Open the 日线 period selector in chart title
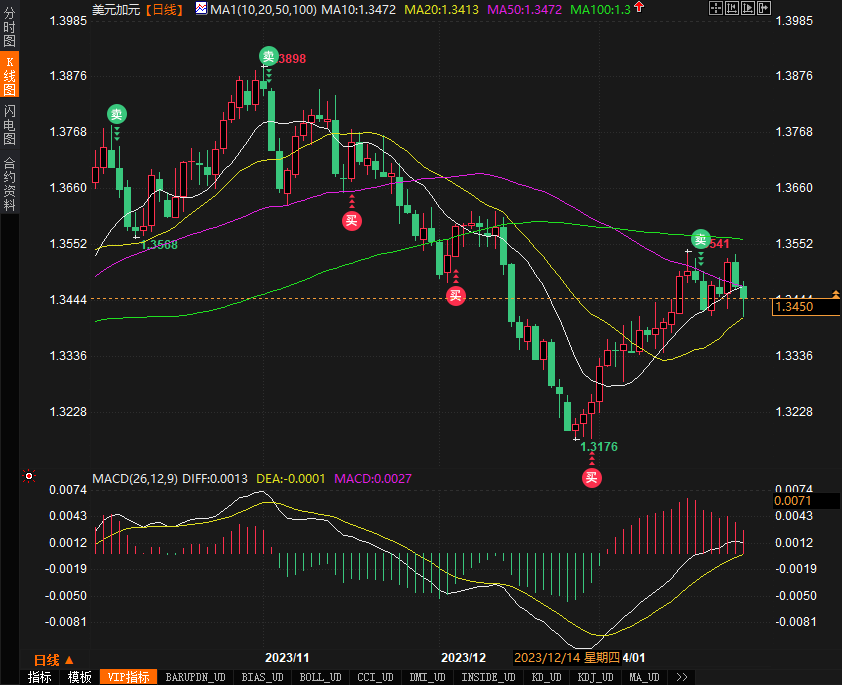 (165, 9)
